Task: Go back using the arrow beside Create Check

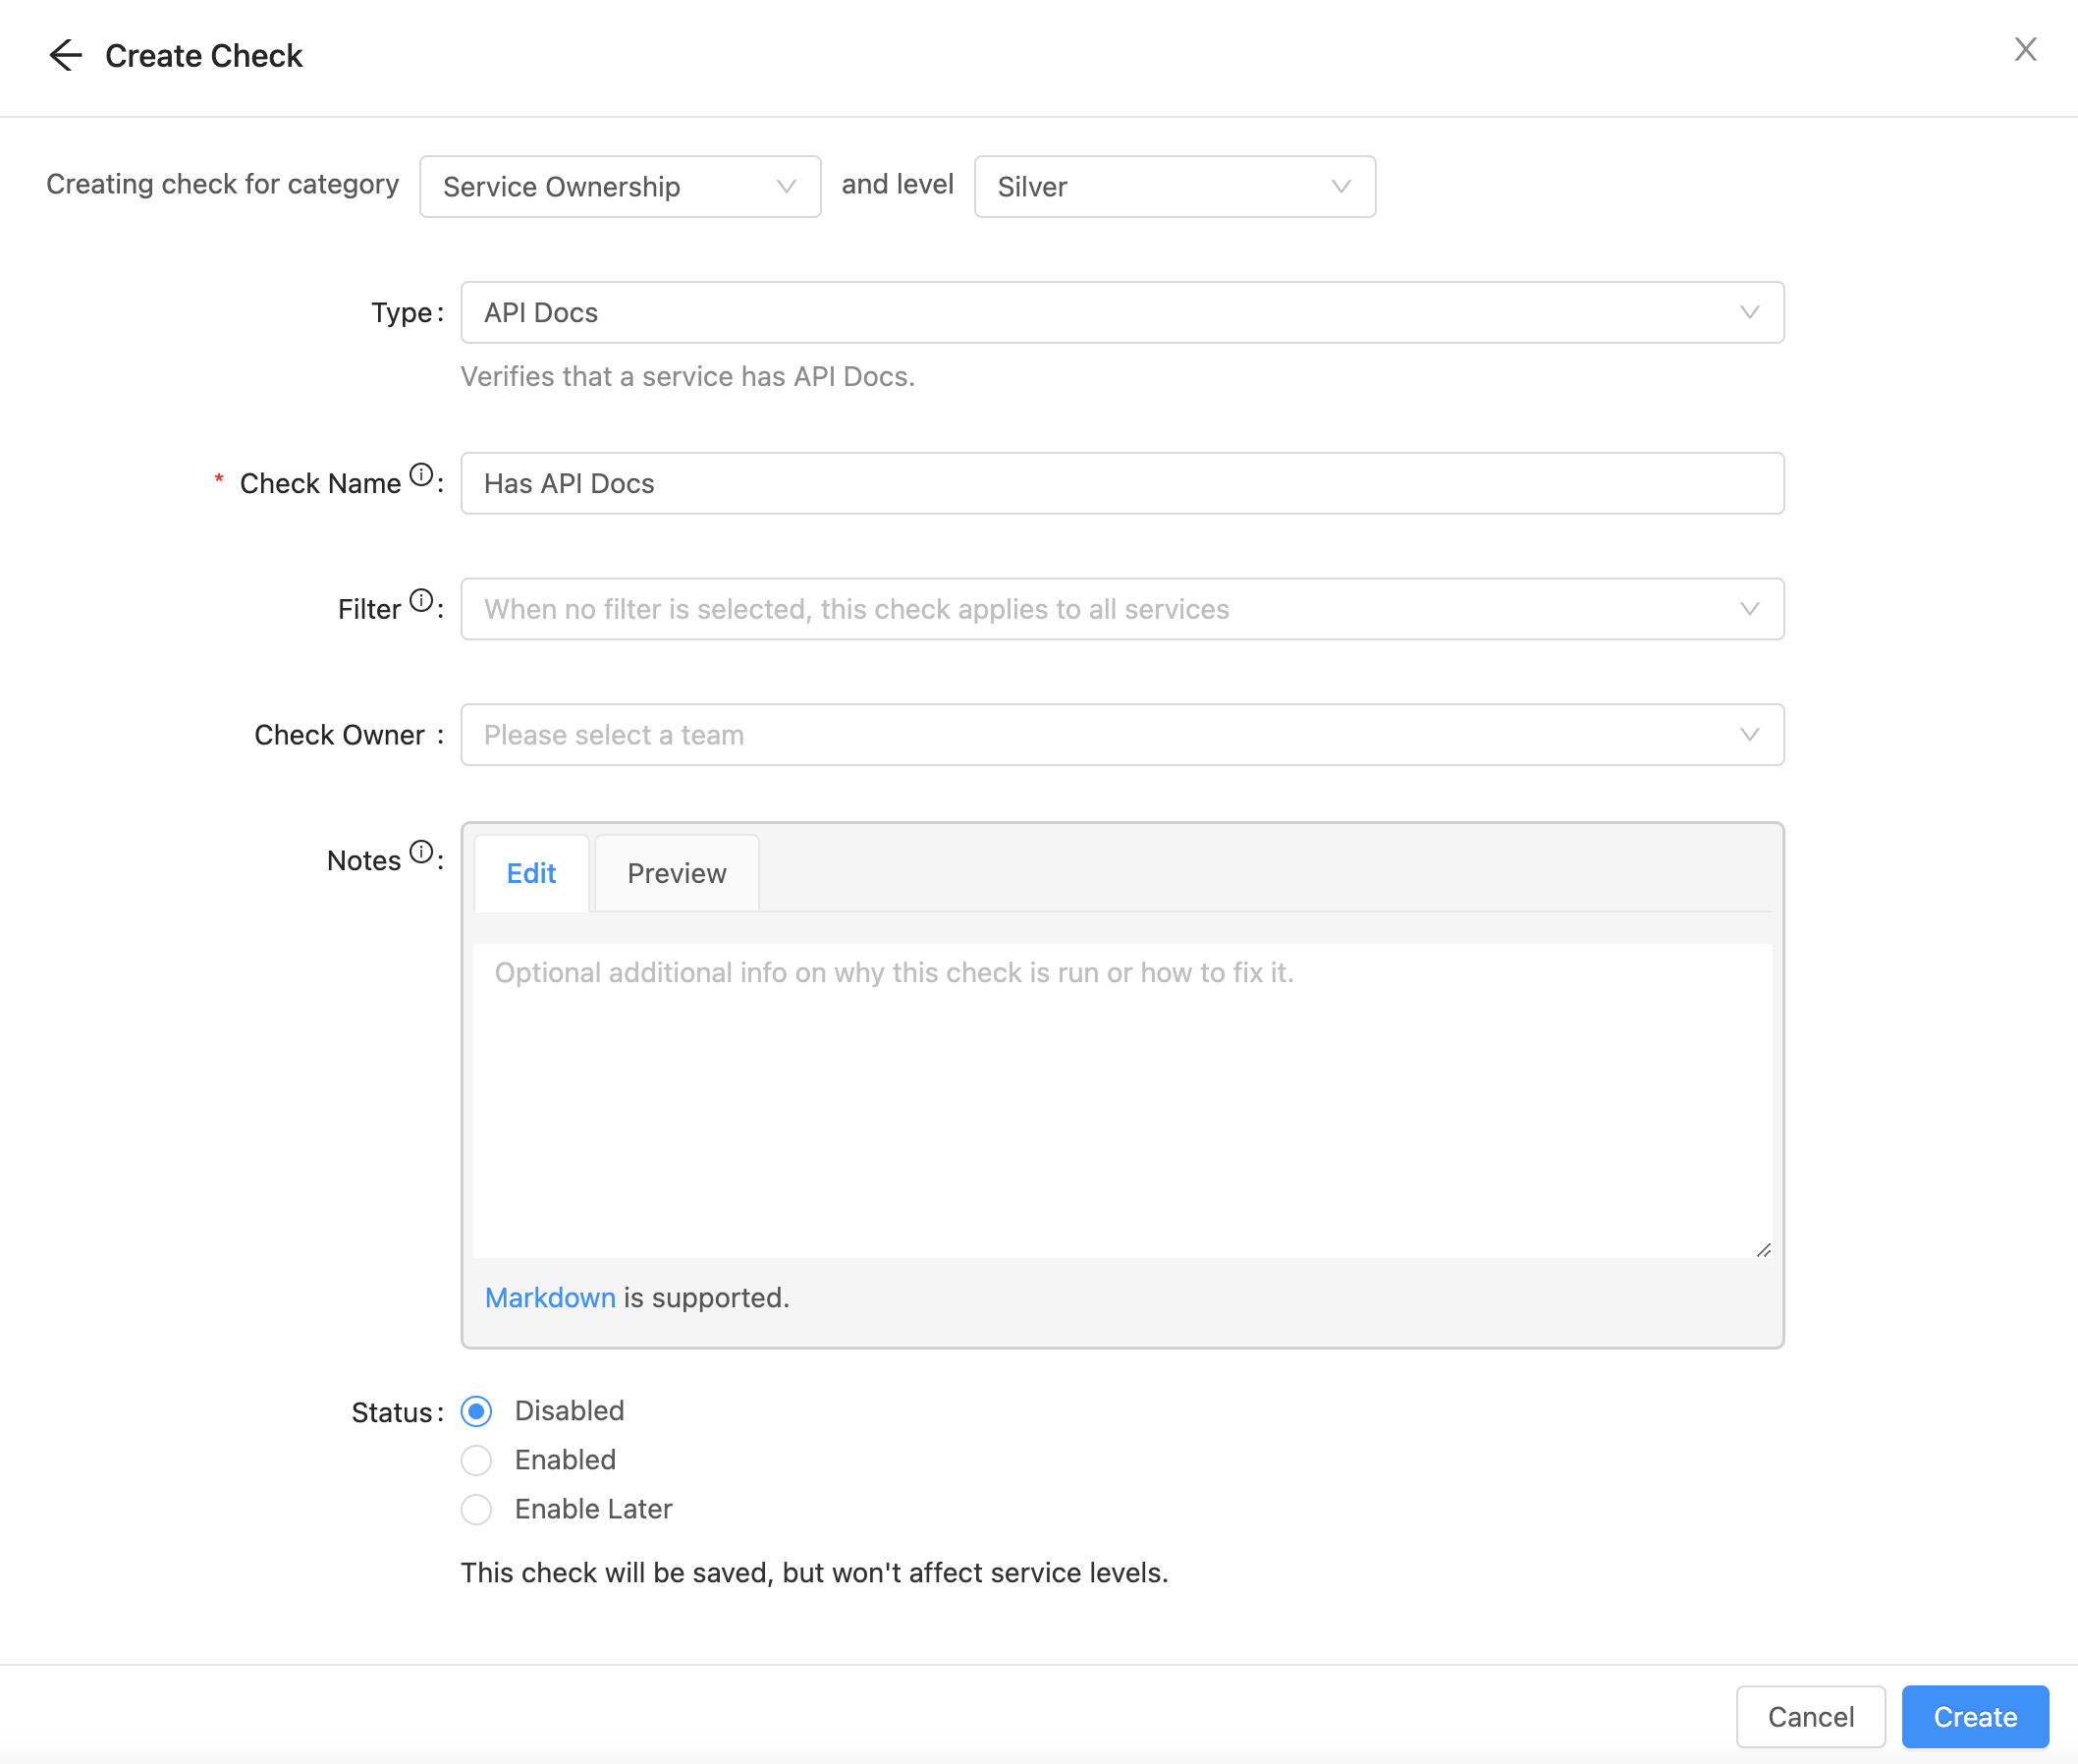Action: tap(65, 55)
